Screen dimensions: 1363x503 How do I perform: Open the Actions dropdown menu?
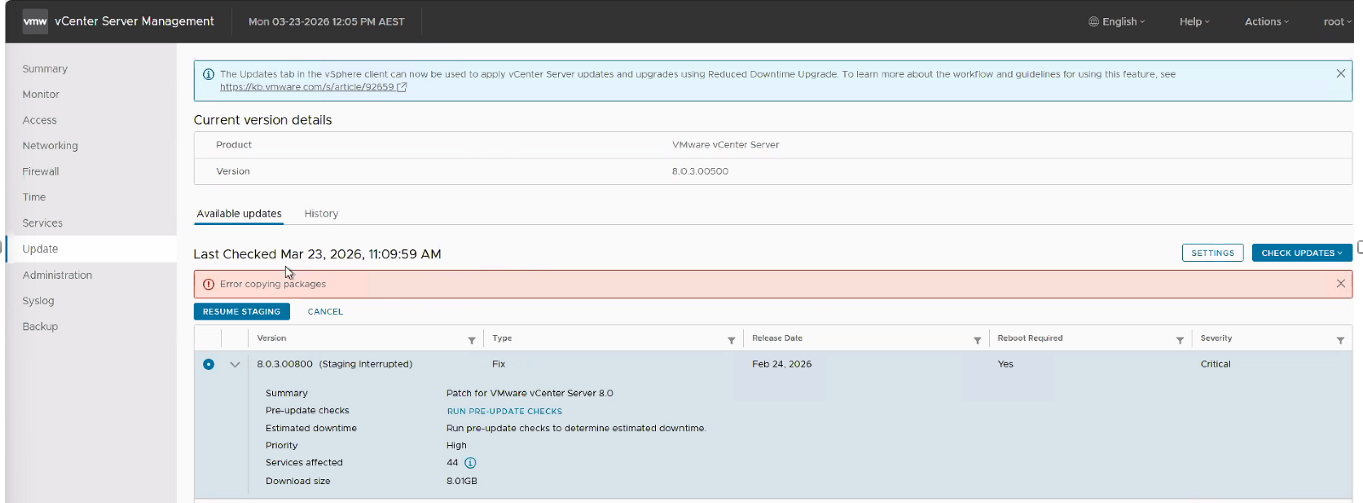tap(1267, 21)
